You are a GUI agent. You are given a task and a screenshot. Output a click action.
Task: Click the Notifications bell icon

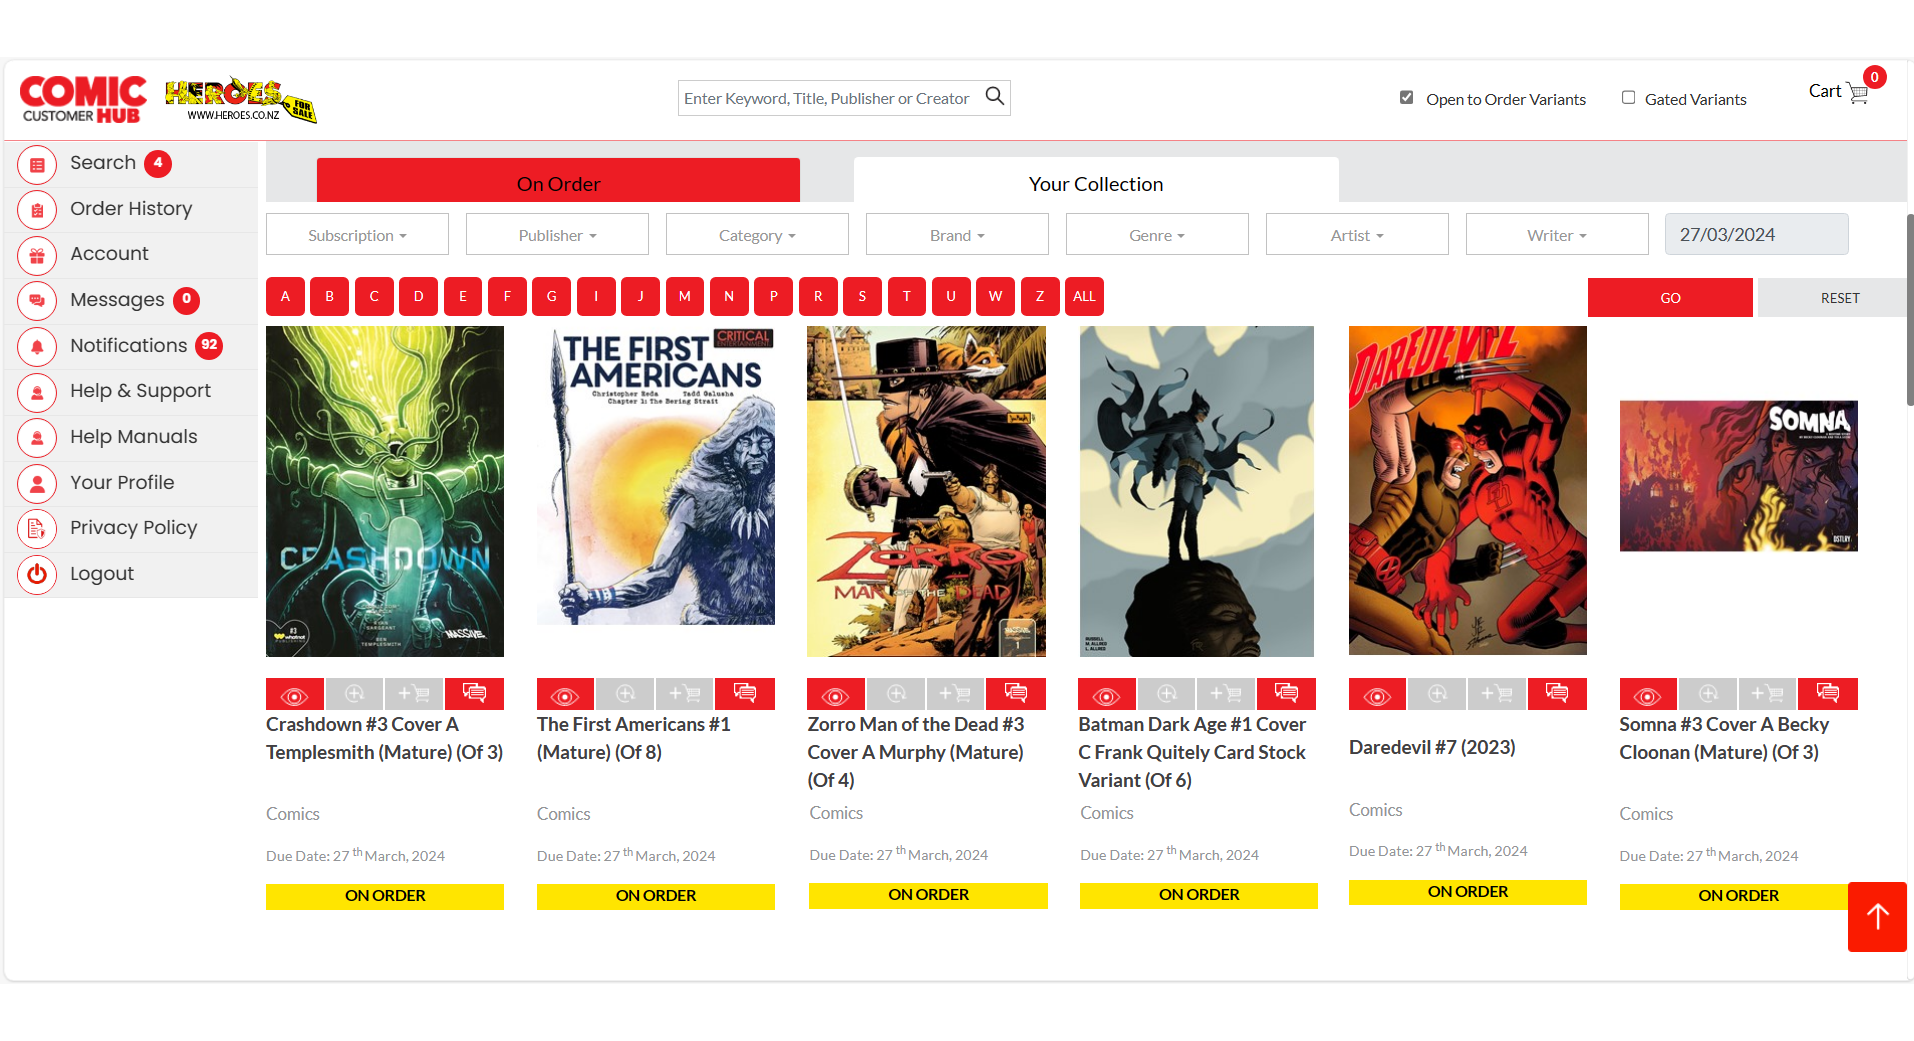click(x=37, y=347)
